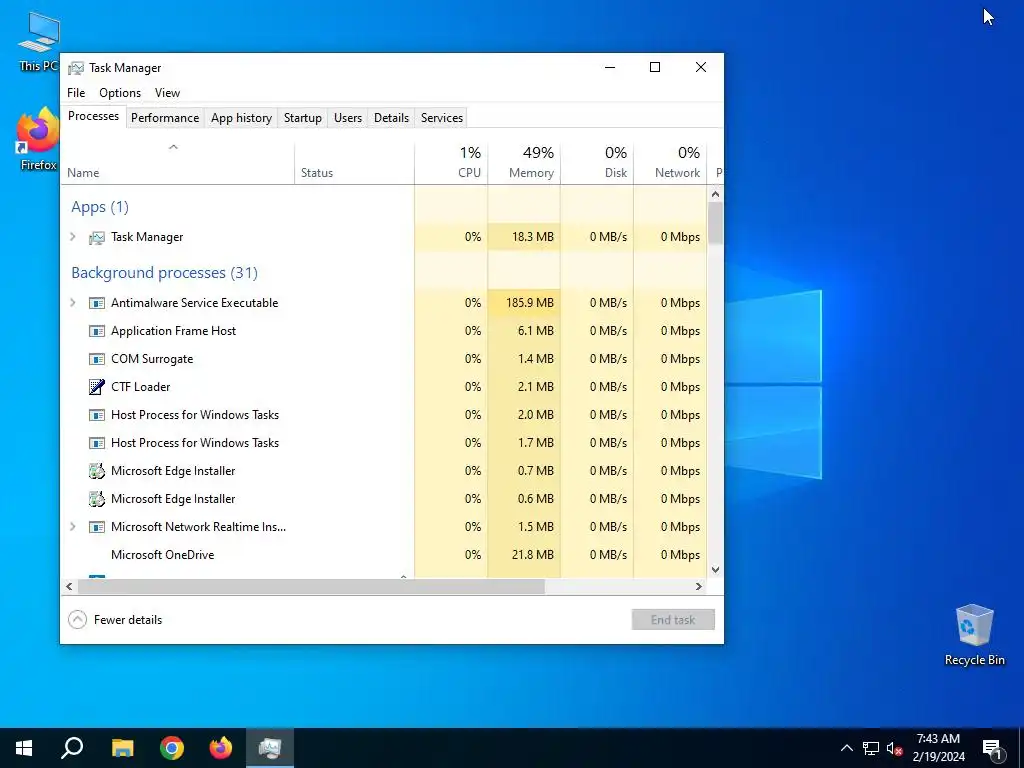The height and width of the screenshot is (768, 1024).
Task: Sort processes by CPU column
Action: 451,162
